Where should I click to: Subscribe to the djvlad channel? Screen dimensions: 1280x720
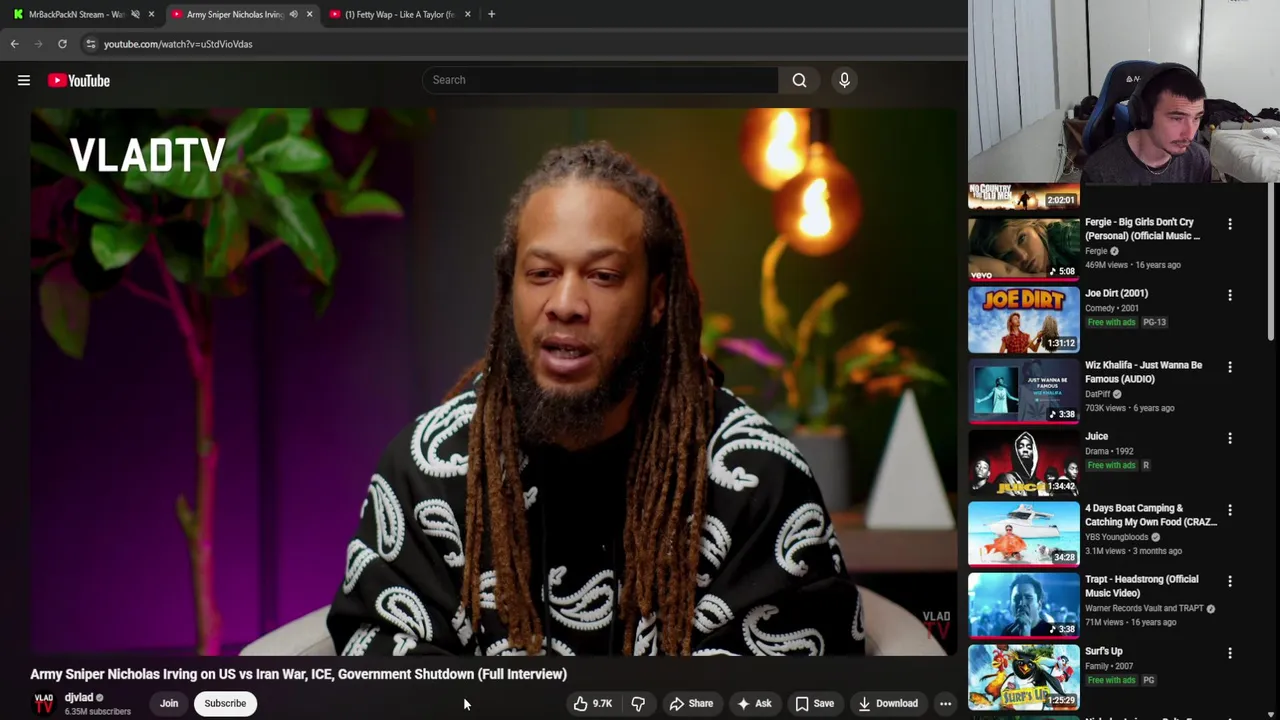point(225,703)
